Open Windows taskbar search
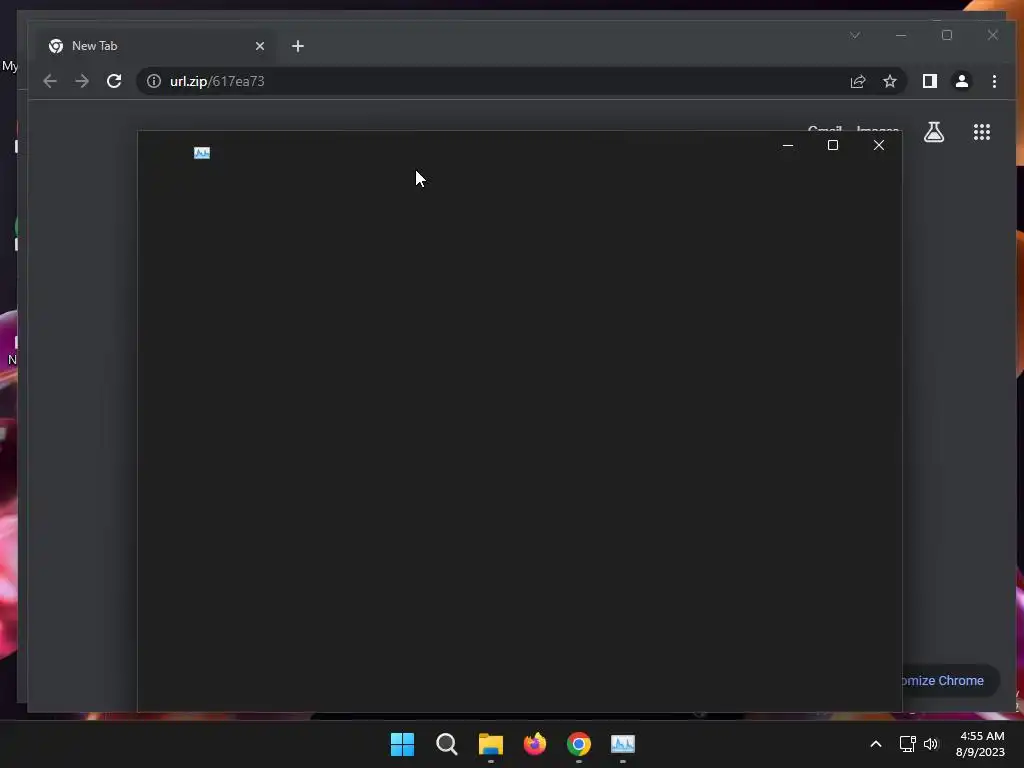 (447, 744)
